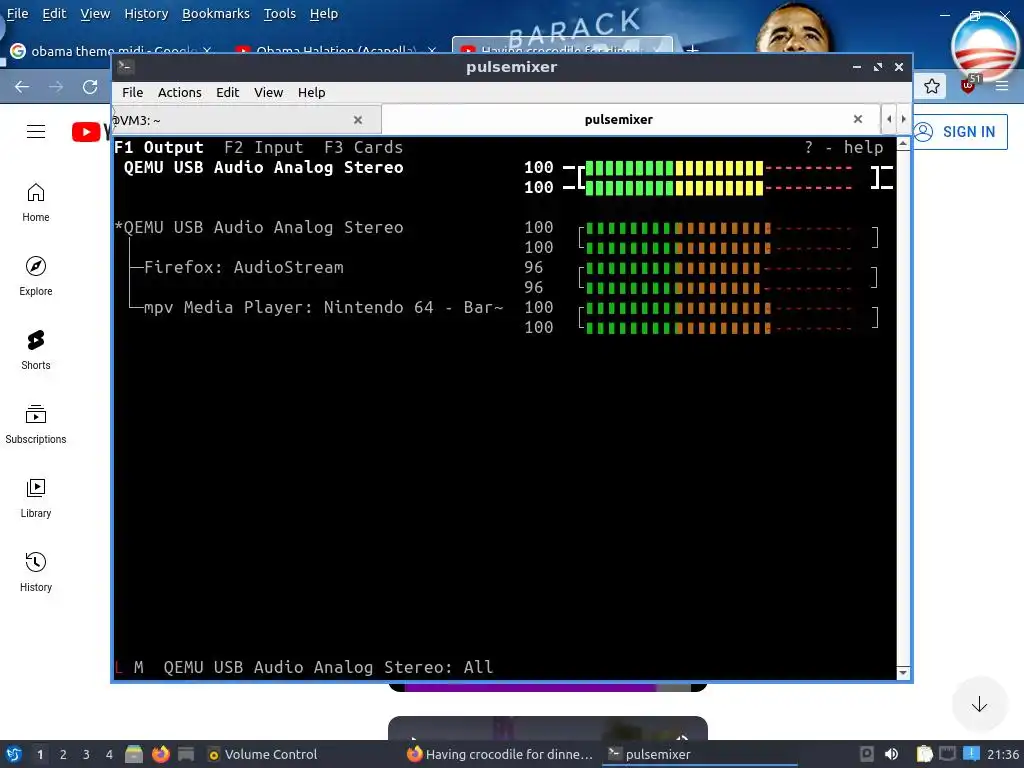Open YouTube Home in sidebar
The height and width of the screenshot is (768, 1024).
35,202
